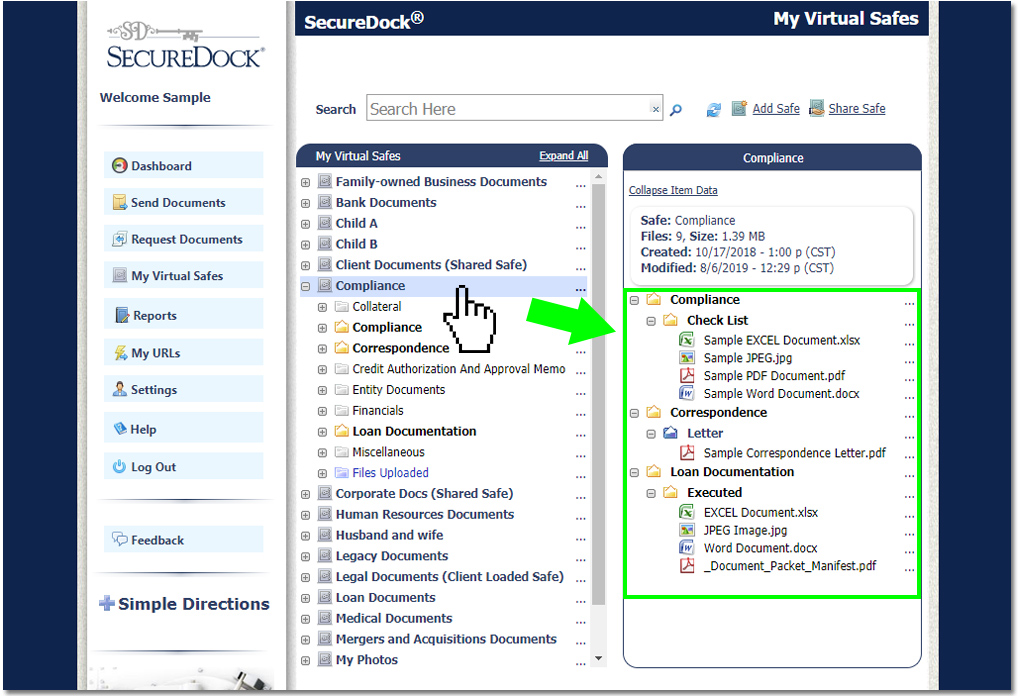Screen dimensions: 1018x696
Task: Click the Correspondence folder icon in left tree
Action: click(341, 347)
